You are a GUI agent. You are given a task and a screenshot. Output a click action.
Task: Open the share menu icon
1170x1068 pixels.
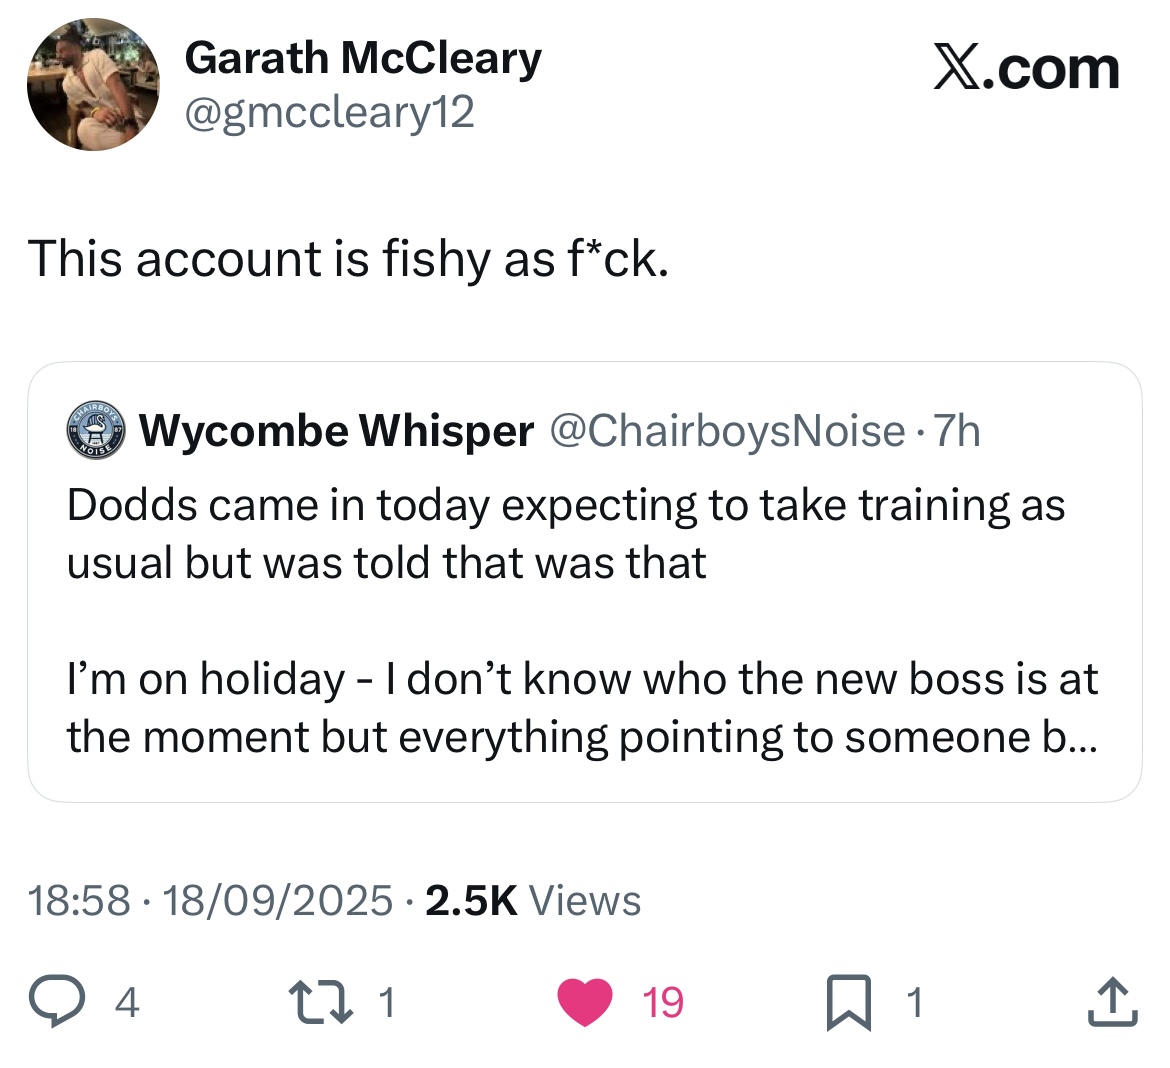1112,1002
